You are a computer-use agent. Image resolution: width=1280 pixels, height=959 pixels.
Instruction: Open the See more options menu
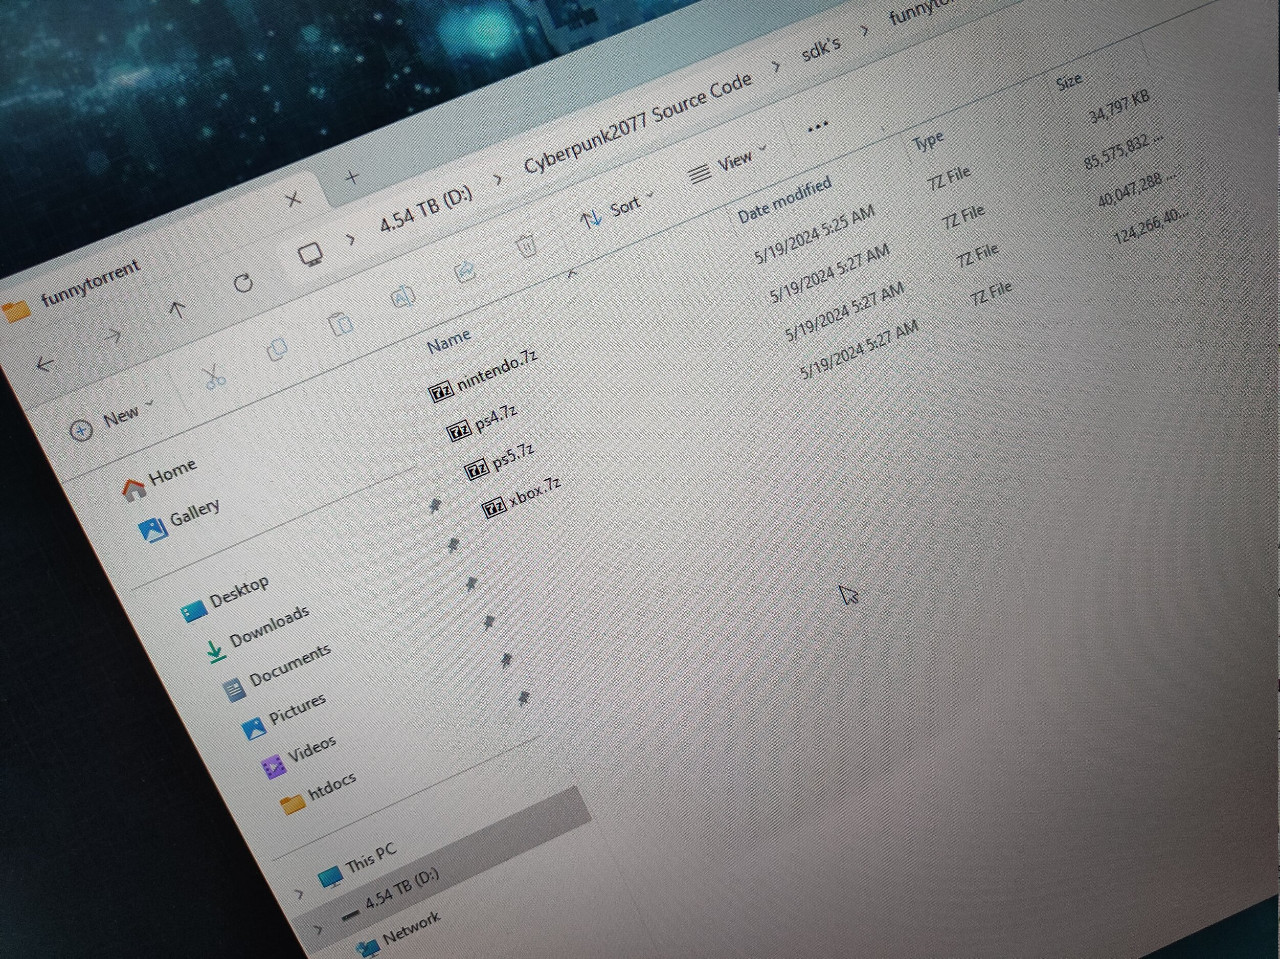(x=817, y=126)
